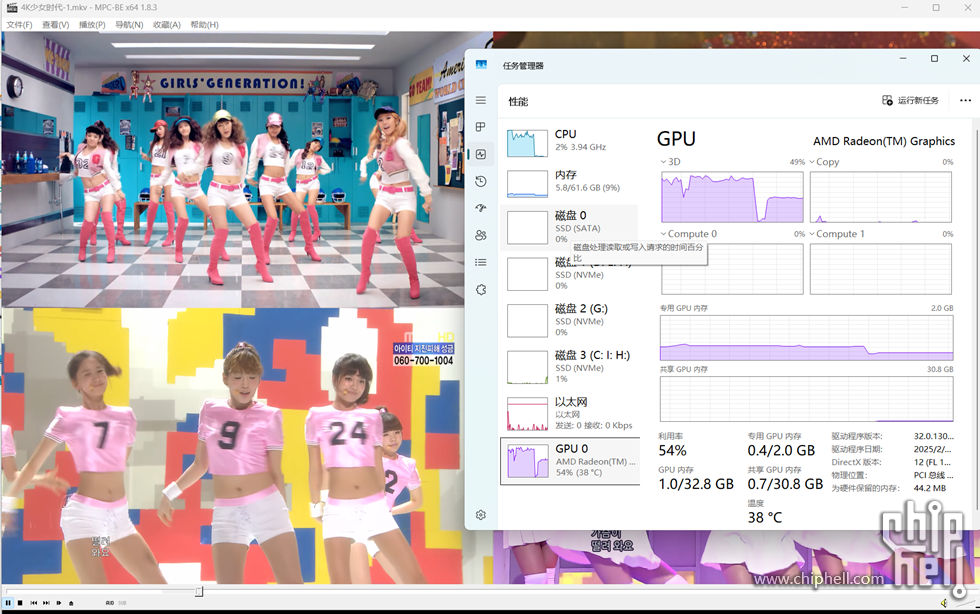This screenshot has width=980, height=614.
Task: Click the Task Manager title bar icon
Action: click(481, 65)
